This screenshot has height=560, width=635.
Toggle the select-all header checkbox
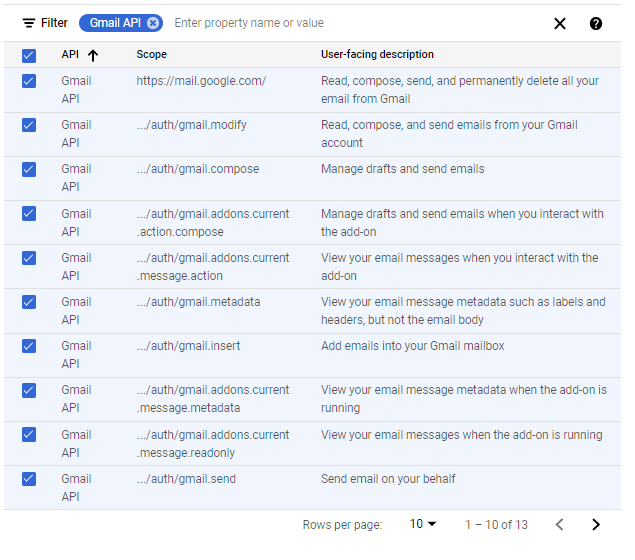[29, 55]
